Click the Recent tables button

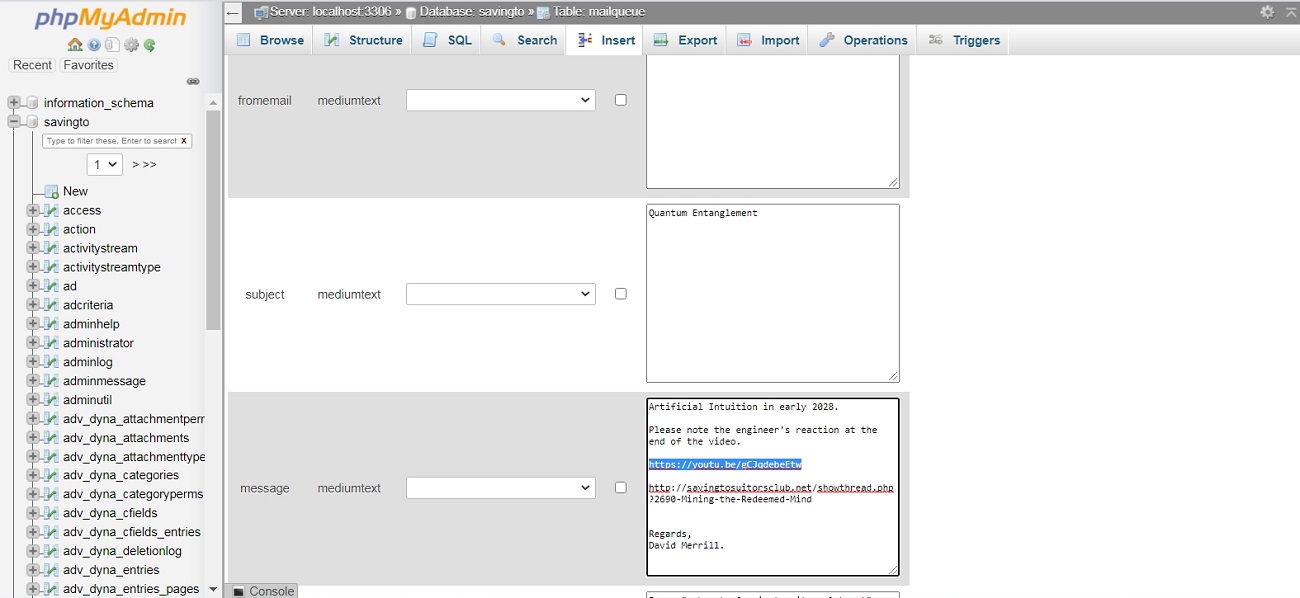click(32, 65)
